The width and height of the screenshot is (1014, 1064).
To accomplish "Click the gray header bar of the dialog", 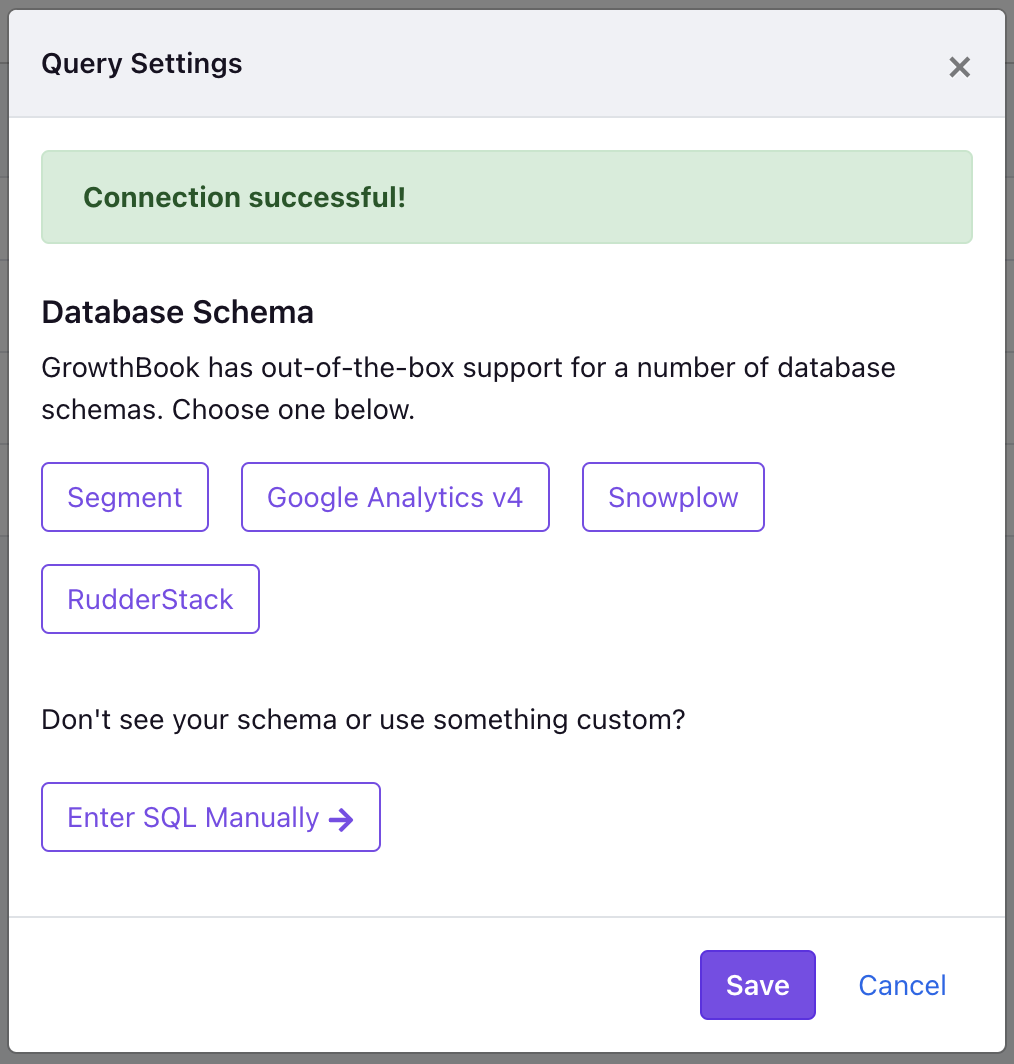I will coord(507,64).
